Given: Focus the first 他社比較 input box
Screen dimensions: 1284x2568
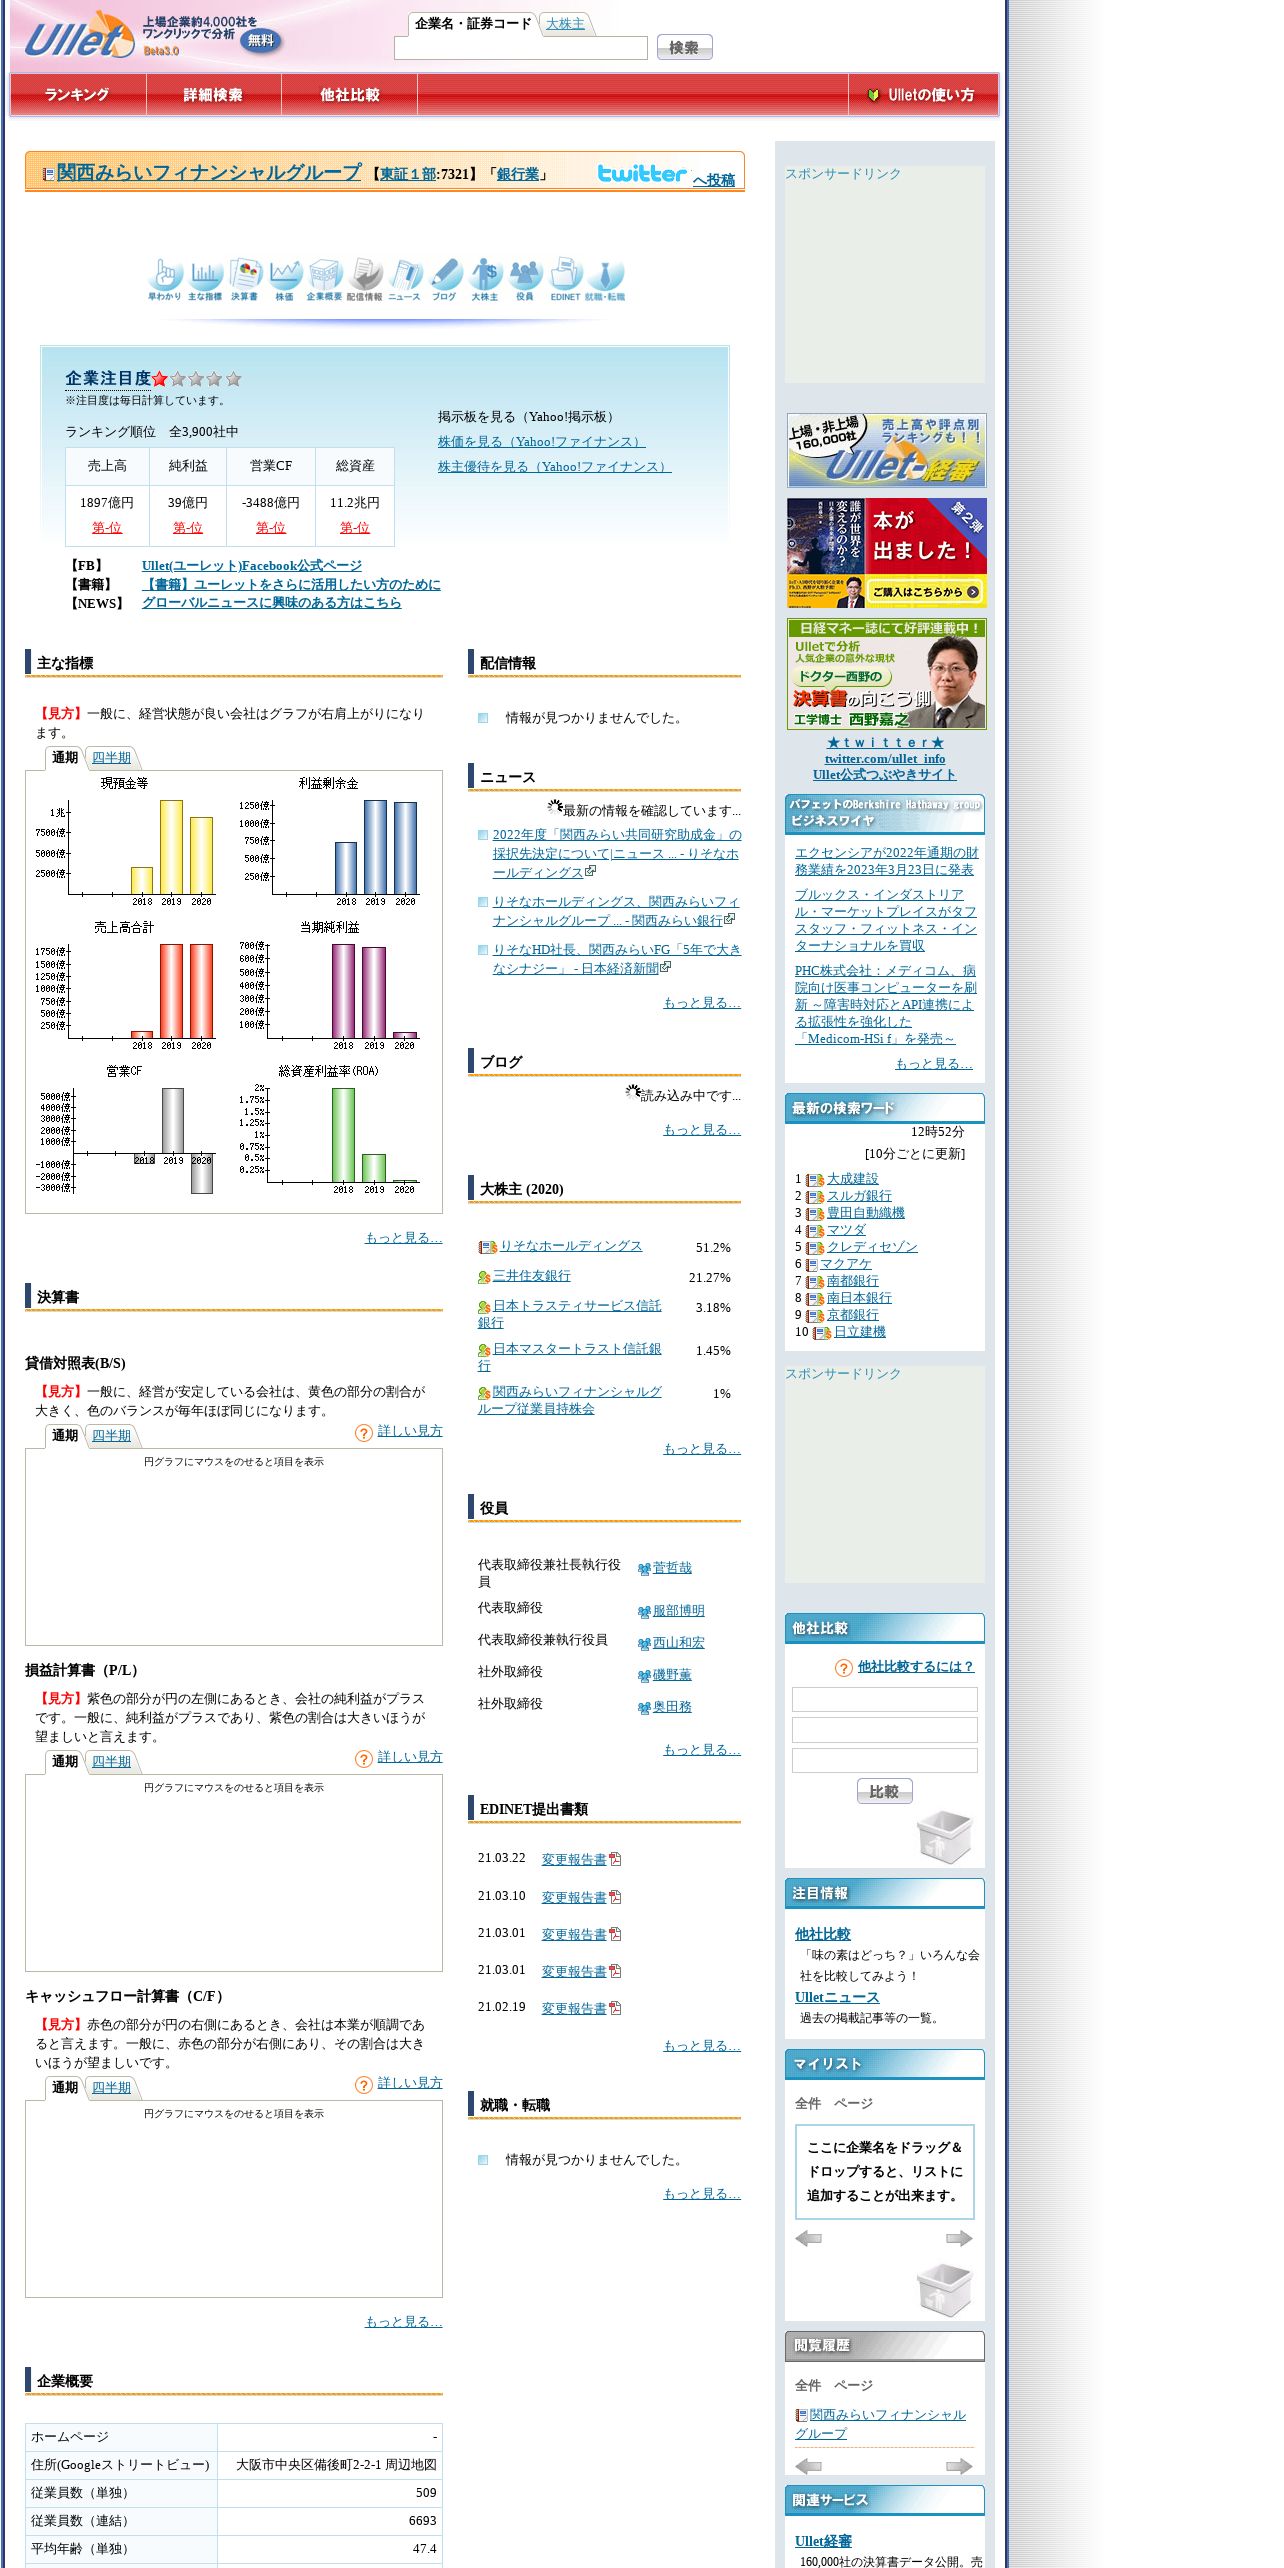Looking at the screenshot, I should [x=885, y=1699].
